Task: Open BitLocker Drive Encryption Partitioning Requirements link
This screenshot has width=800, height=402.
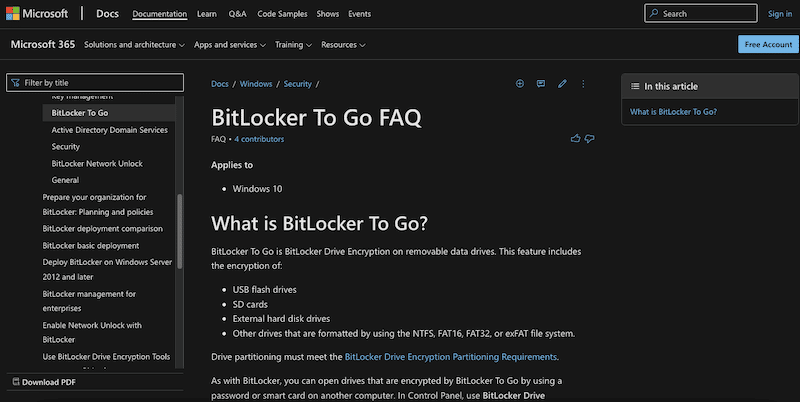Action: click(451, 357)
